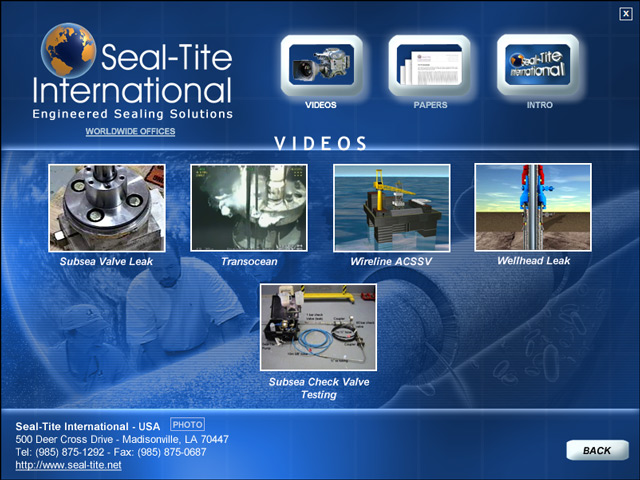This screenshot has width=640, height=480.
Task: Close the window with the X button
Action: tap(625, 13)
